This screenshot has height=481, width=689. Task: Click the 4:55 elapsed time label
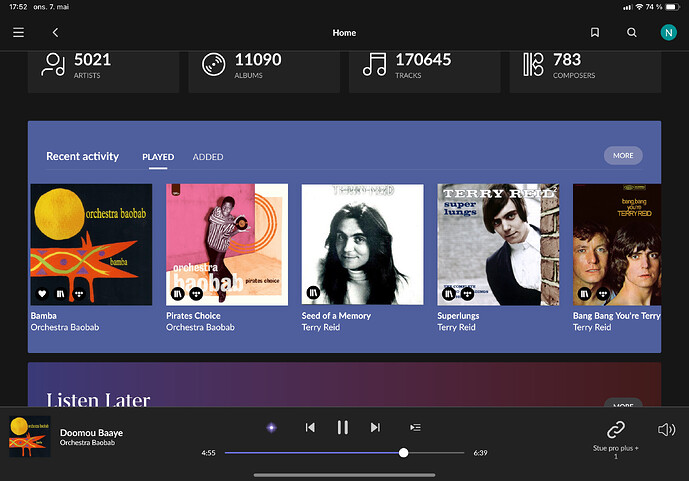point(208,453)
